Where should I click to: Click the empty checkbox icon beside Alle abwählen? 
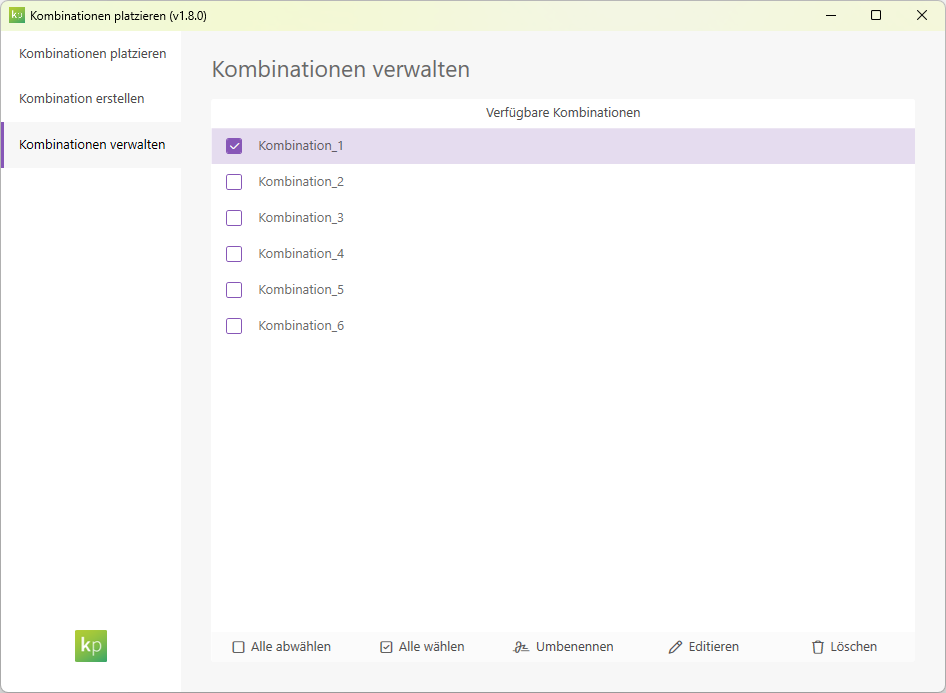pyautogui.click(x=236, y=647)
